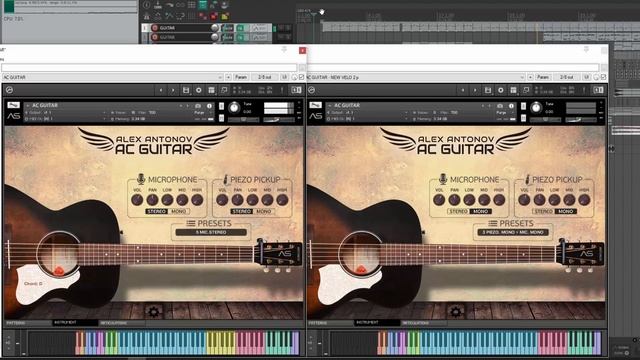Switch to INSTRUMENT tab in right instrument
Image resolution: width=640 pixels, height=360 pixels.
click(x=377, y=323)
